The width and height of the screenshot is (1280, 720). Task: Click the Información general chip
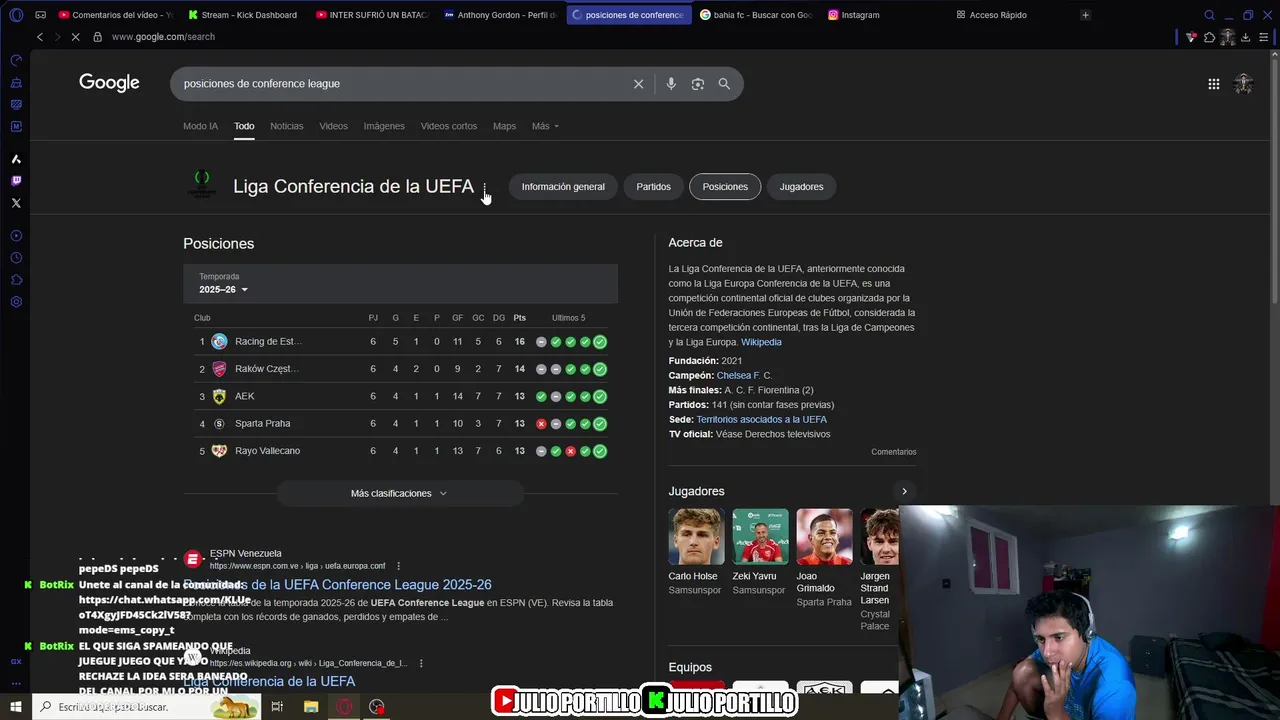click(563, 187)
